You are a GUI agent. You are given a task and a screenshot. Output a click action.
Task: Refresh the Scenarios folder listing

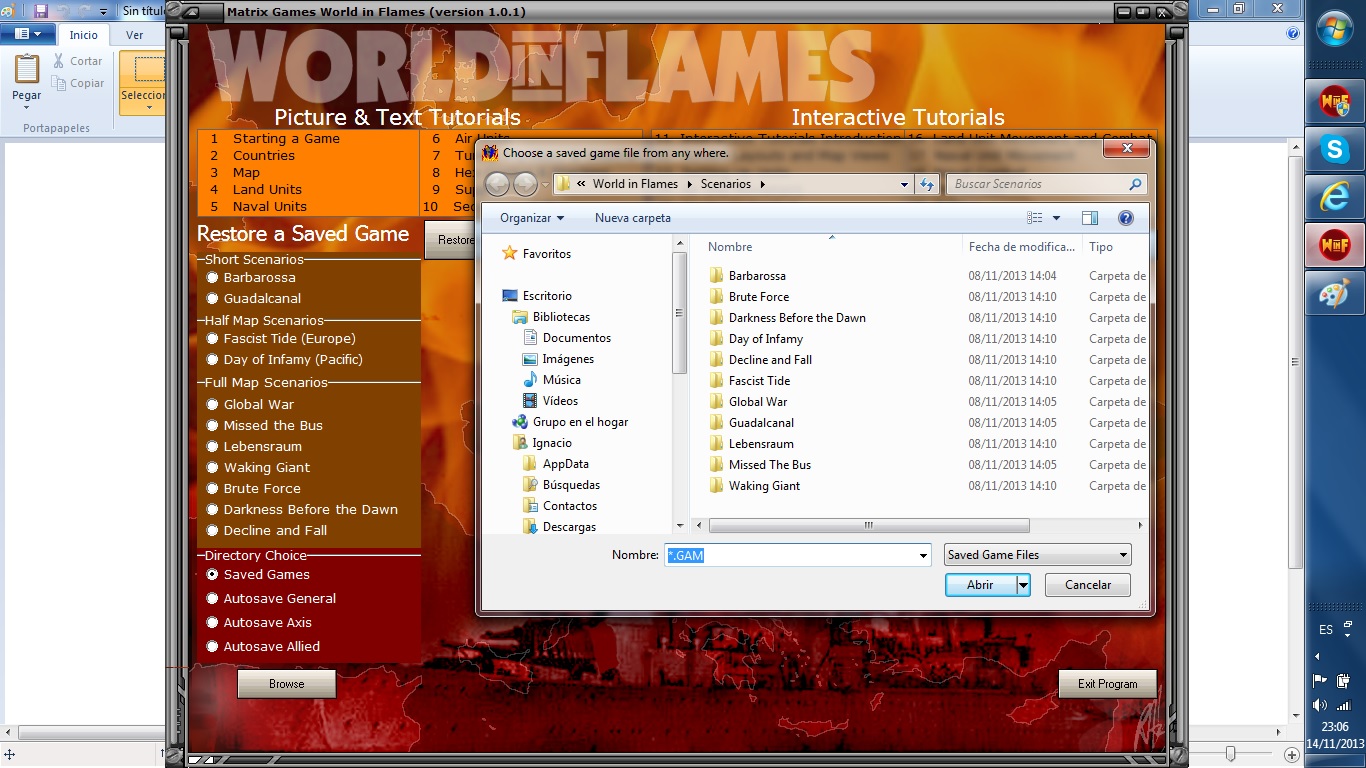(x=927, y=184)
